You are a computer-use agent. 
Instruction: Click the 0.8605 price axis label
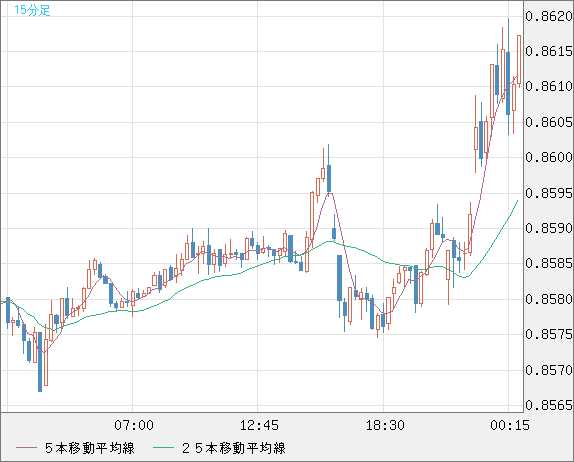[549, 122]
